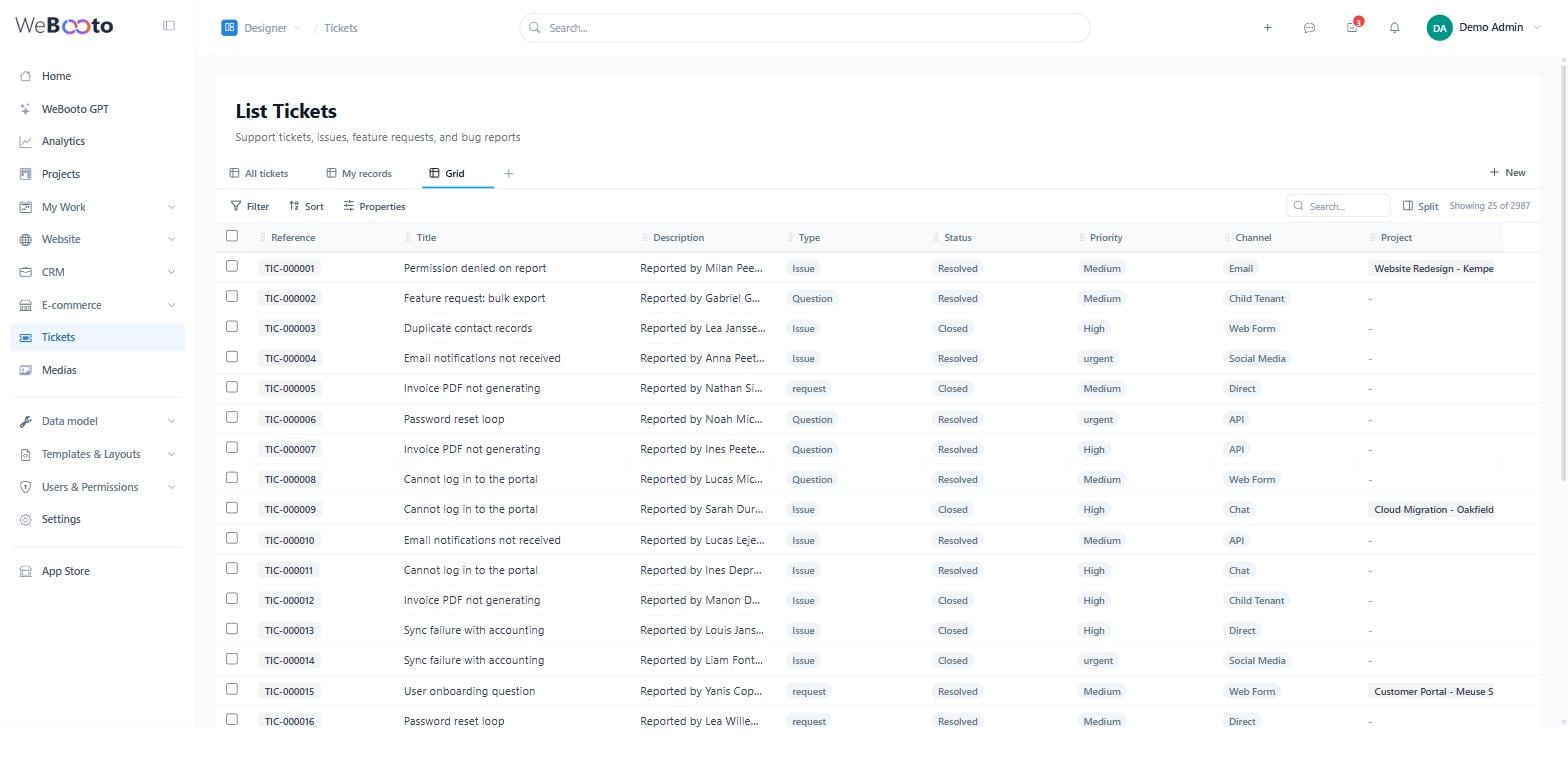Switch to All tickets tab
The width and height of the screenshot is (1568, 772).
(x=259, y=174)
